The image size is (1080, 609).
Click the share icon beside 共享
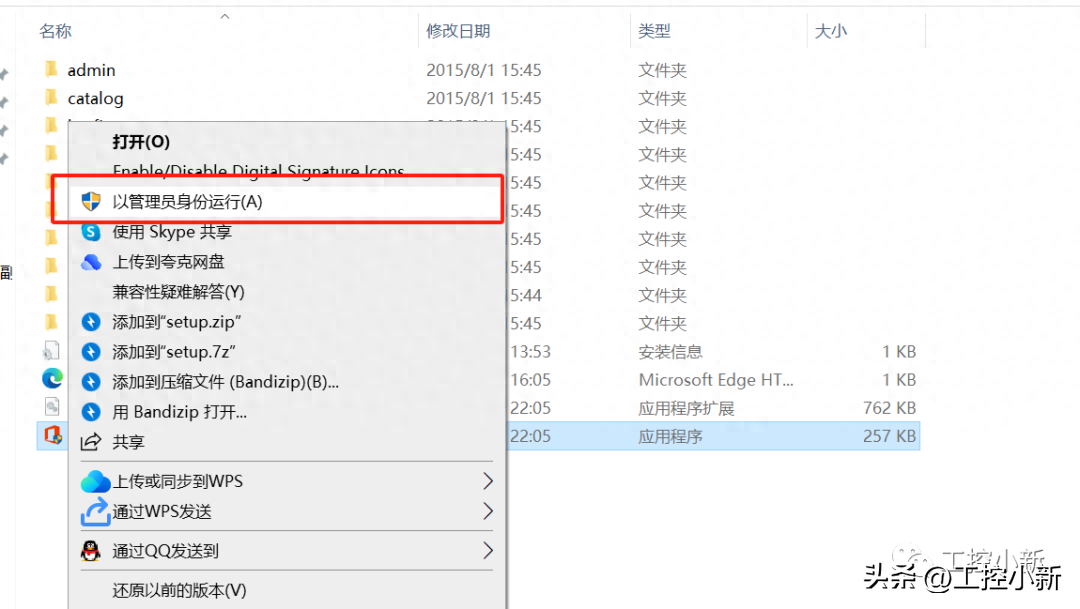coord(91,441)
